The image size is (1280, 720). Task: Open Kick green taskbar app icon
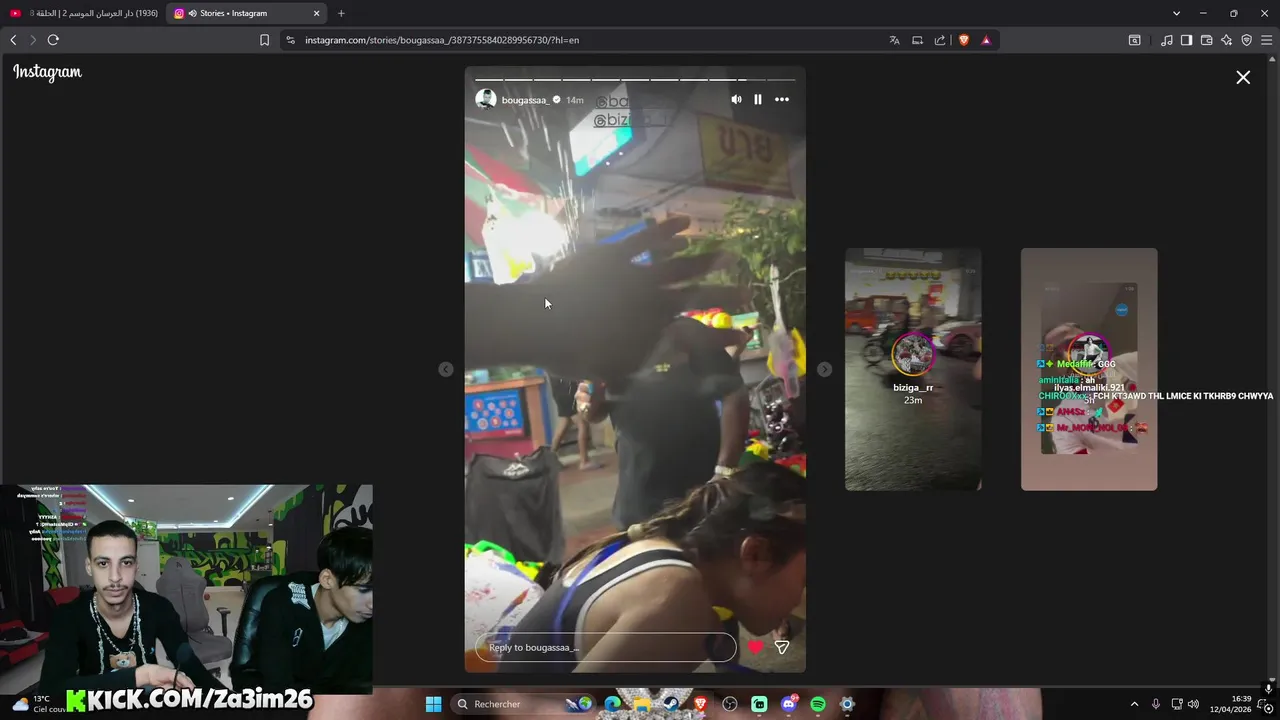pyautogui.click(x=759, y=704)
